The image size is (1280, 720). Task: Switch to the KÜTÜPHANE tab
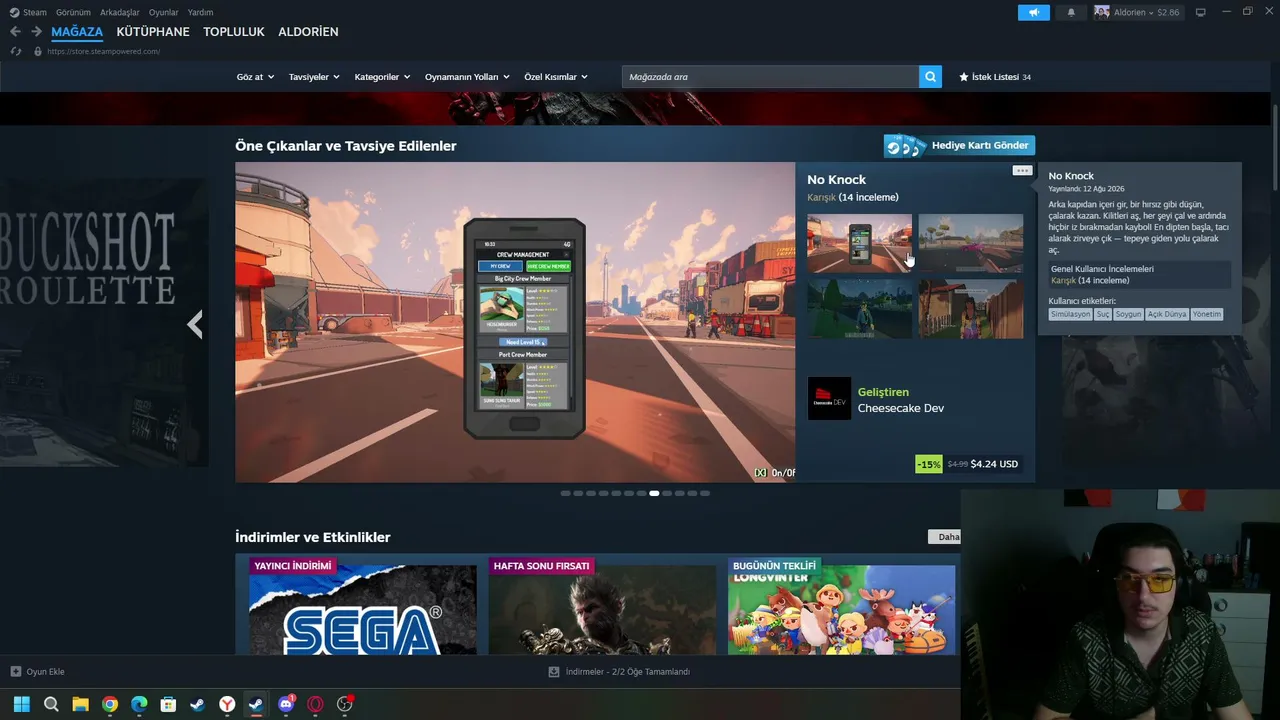[x=153, y=32]
